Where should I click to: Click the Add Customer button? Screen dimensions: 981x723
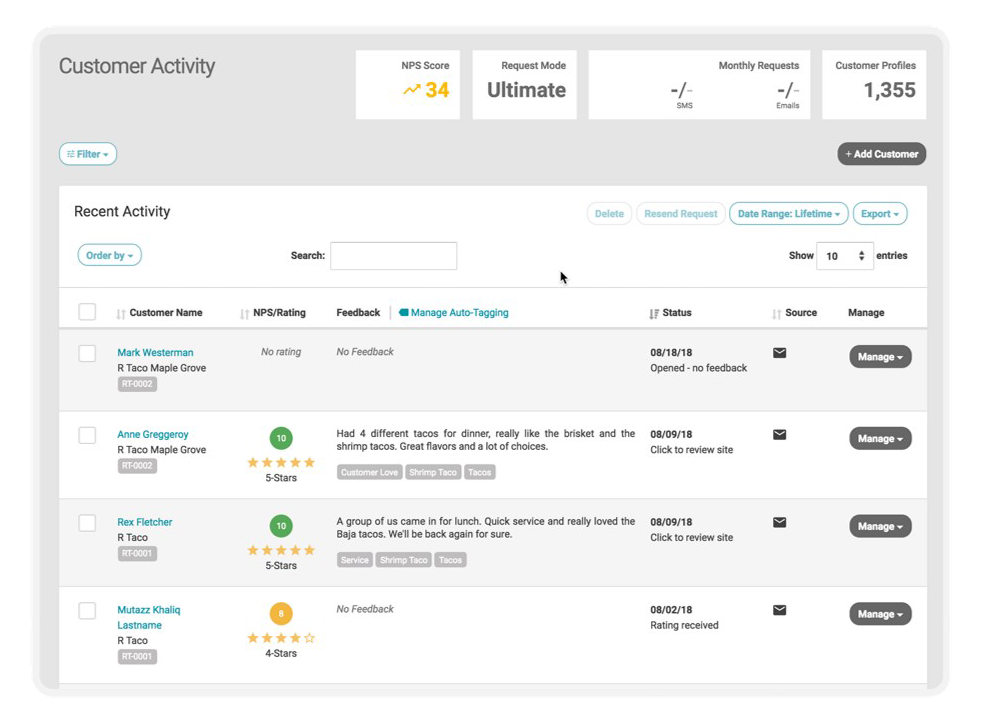pos(881,154)
